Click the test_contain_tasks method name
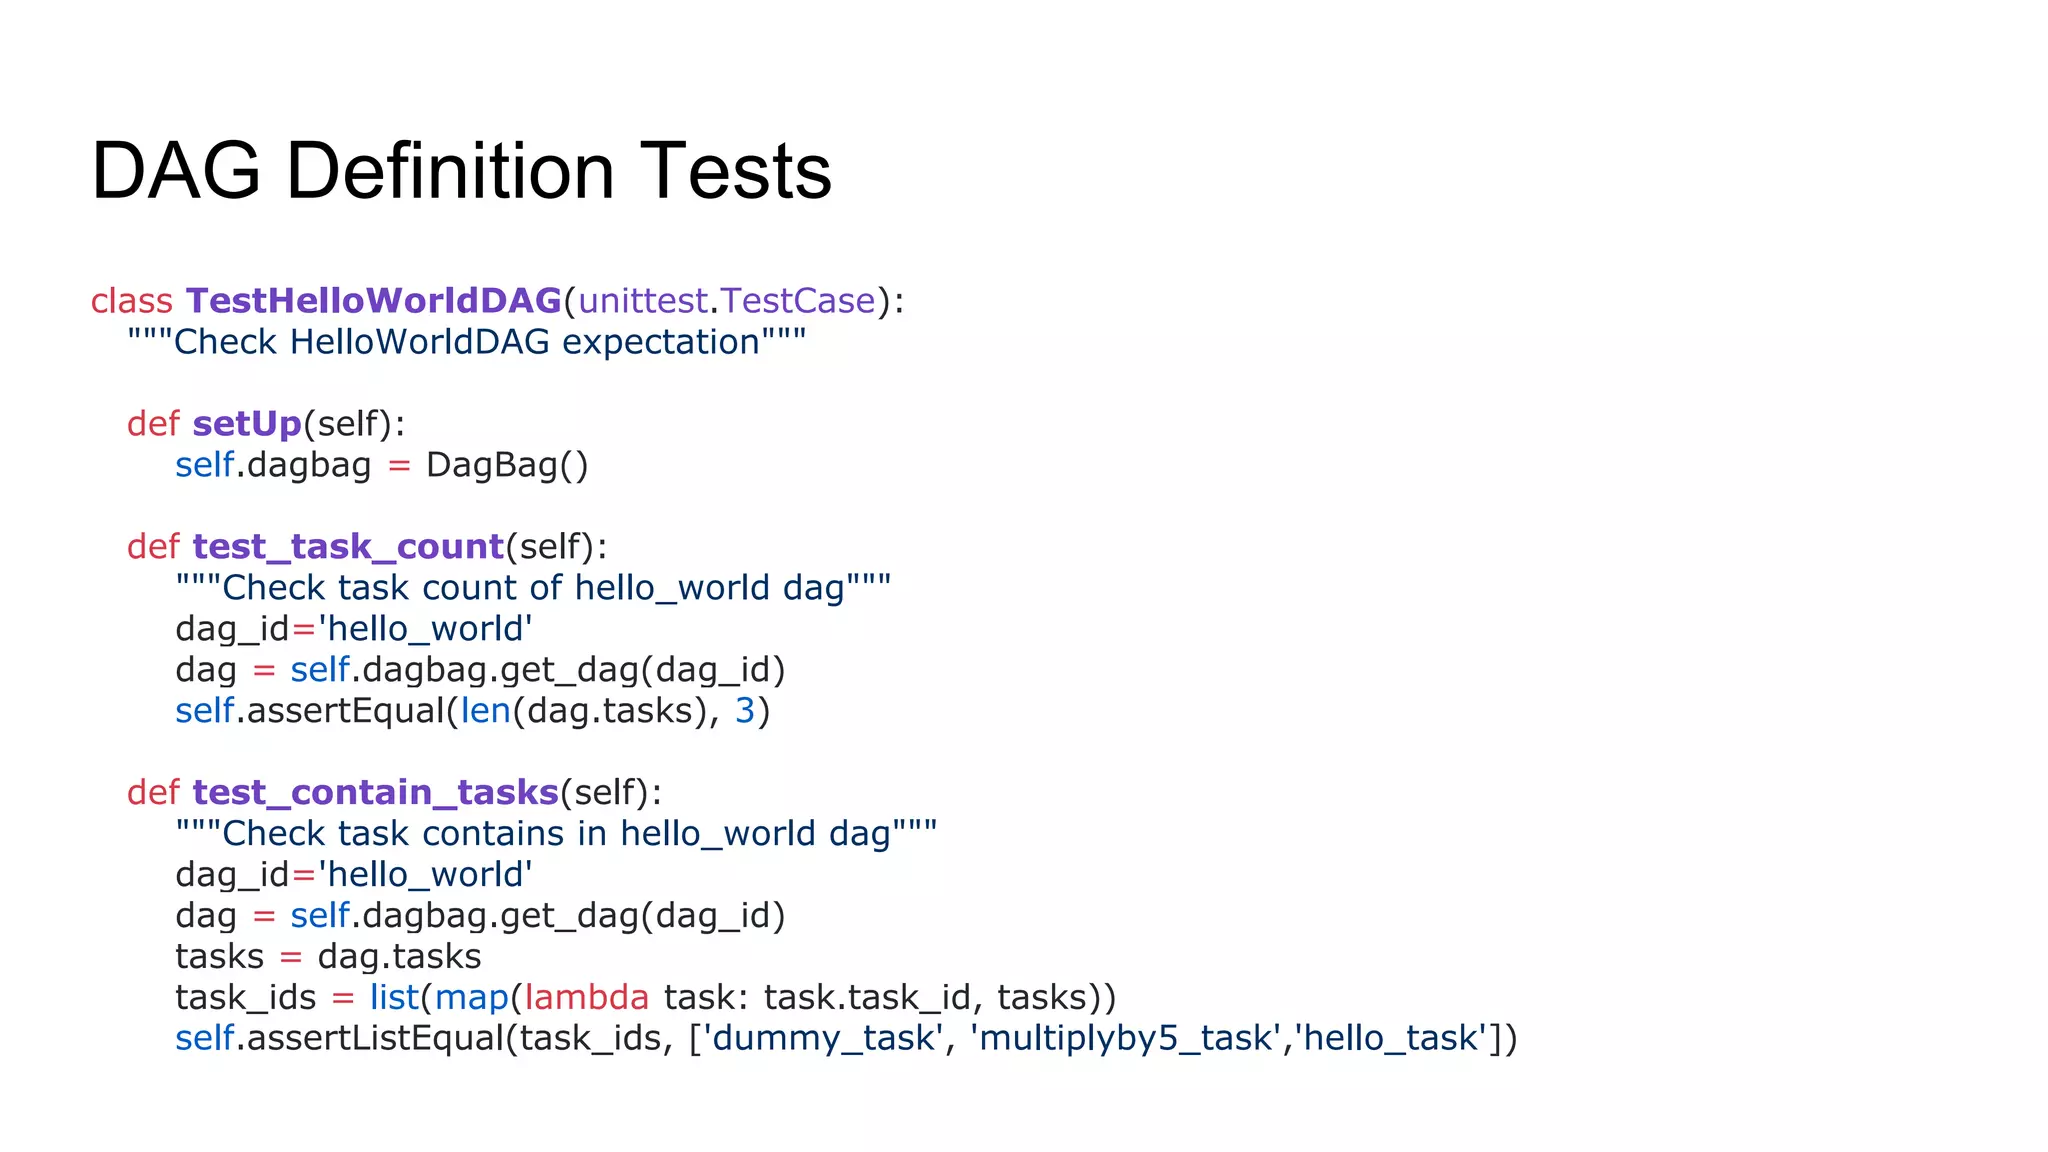2048x1152 pixels. [x=375, y=793]
